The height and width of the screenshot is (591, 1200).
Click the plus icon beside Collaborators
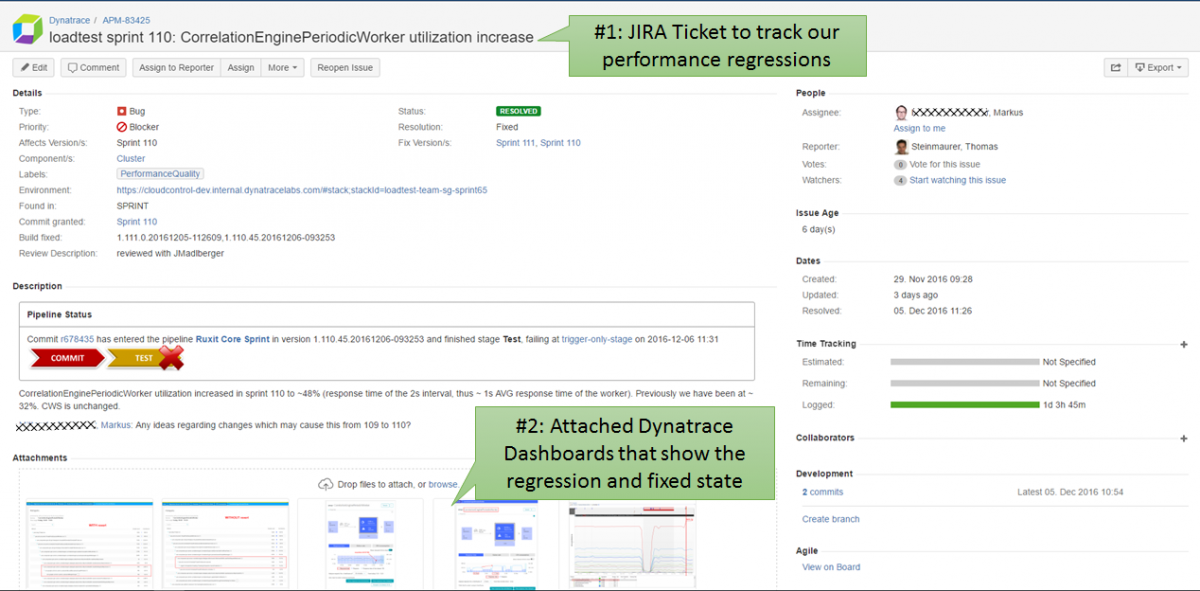[x=1184, y=438]
